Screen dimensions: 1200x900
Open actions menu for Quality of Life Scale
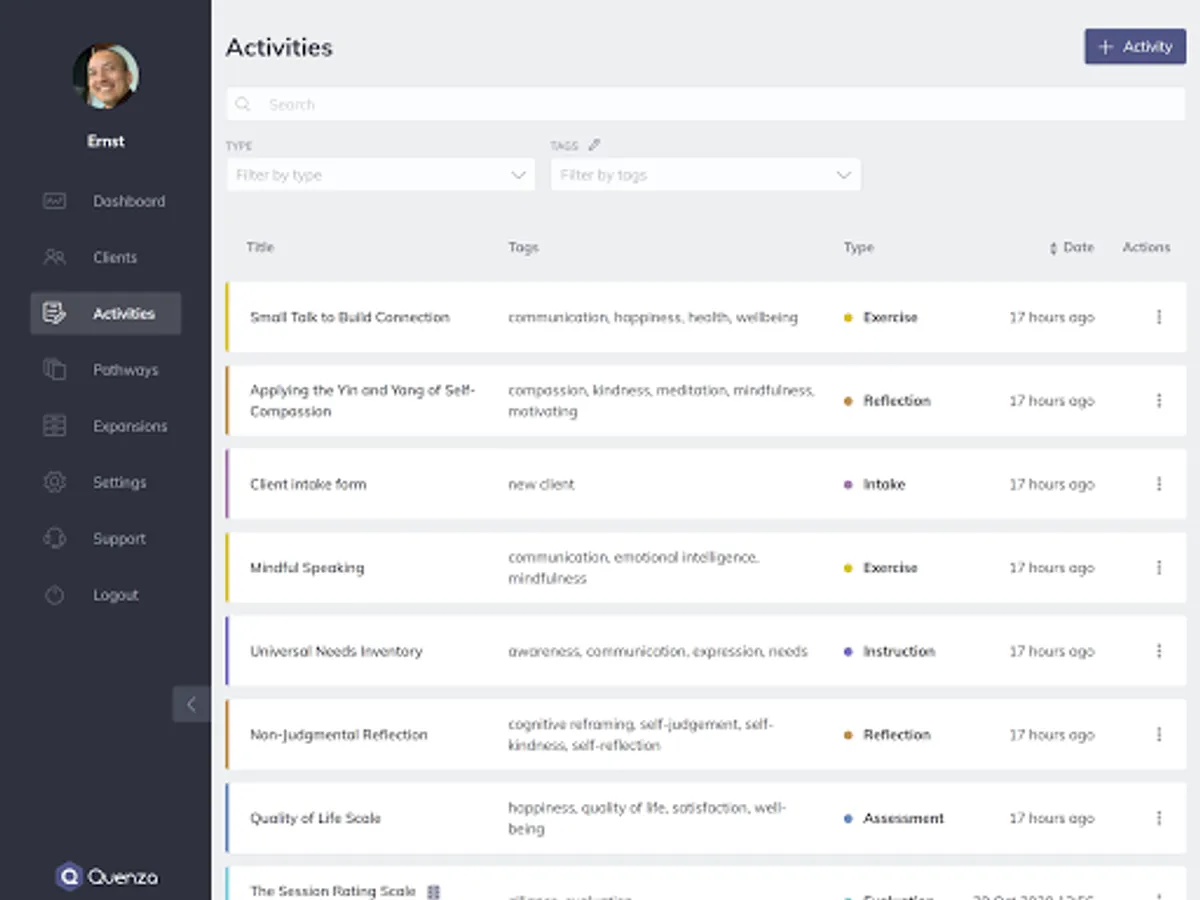click(1159, 818)
